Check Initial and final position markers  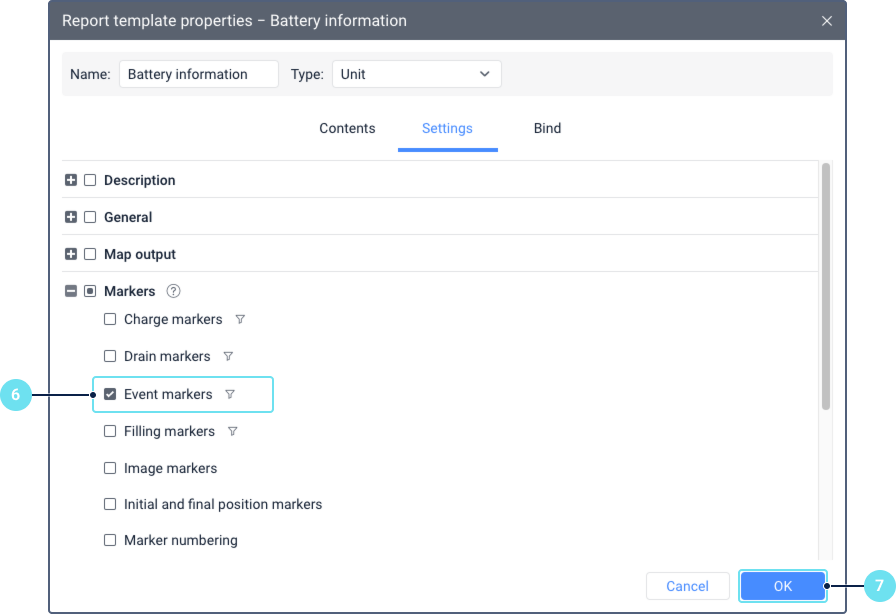(x=110, y=504)
